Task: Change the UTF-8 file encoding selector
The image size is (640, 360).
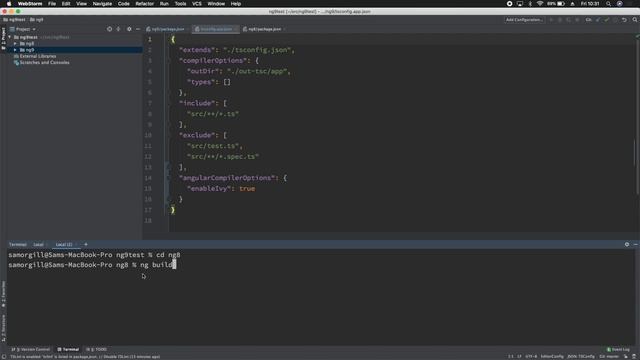Action: [531, 356]
